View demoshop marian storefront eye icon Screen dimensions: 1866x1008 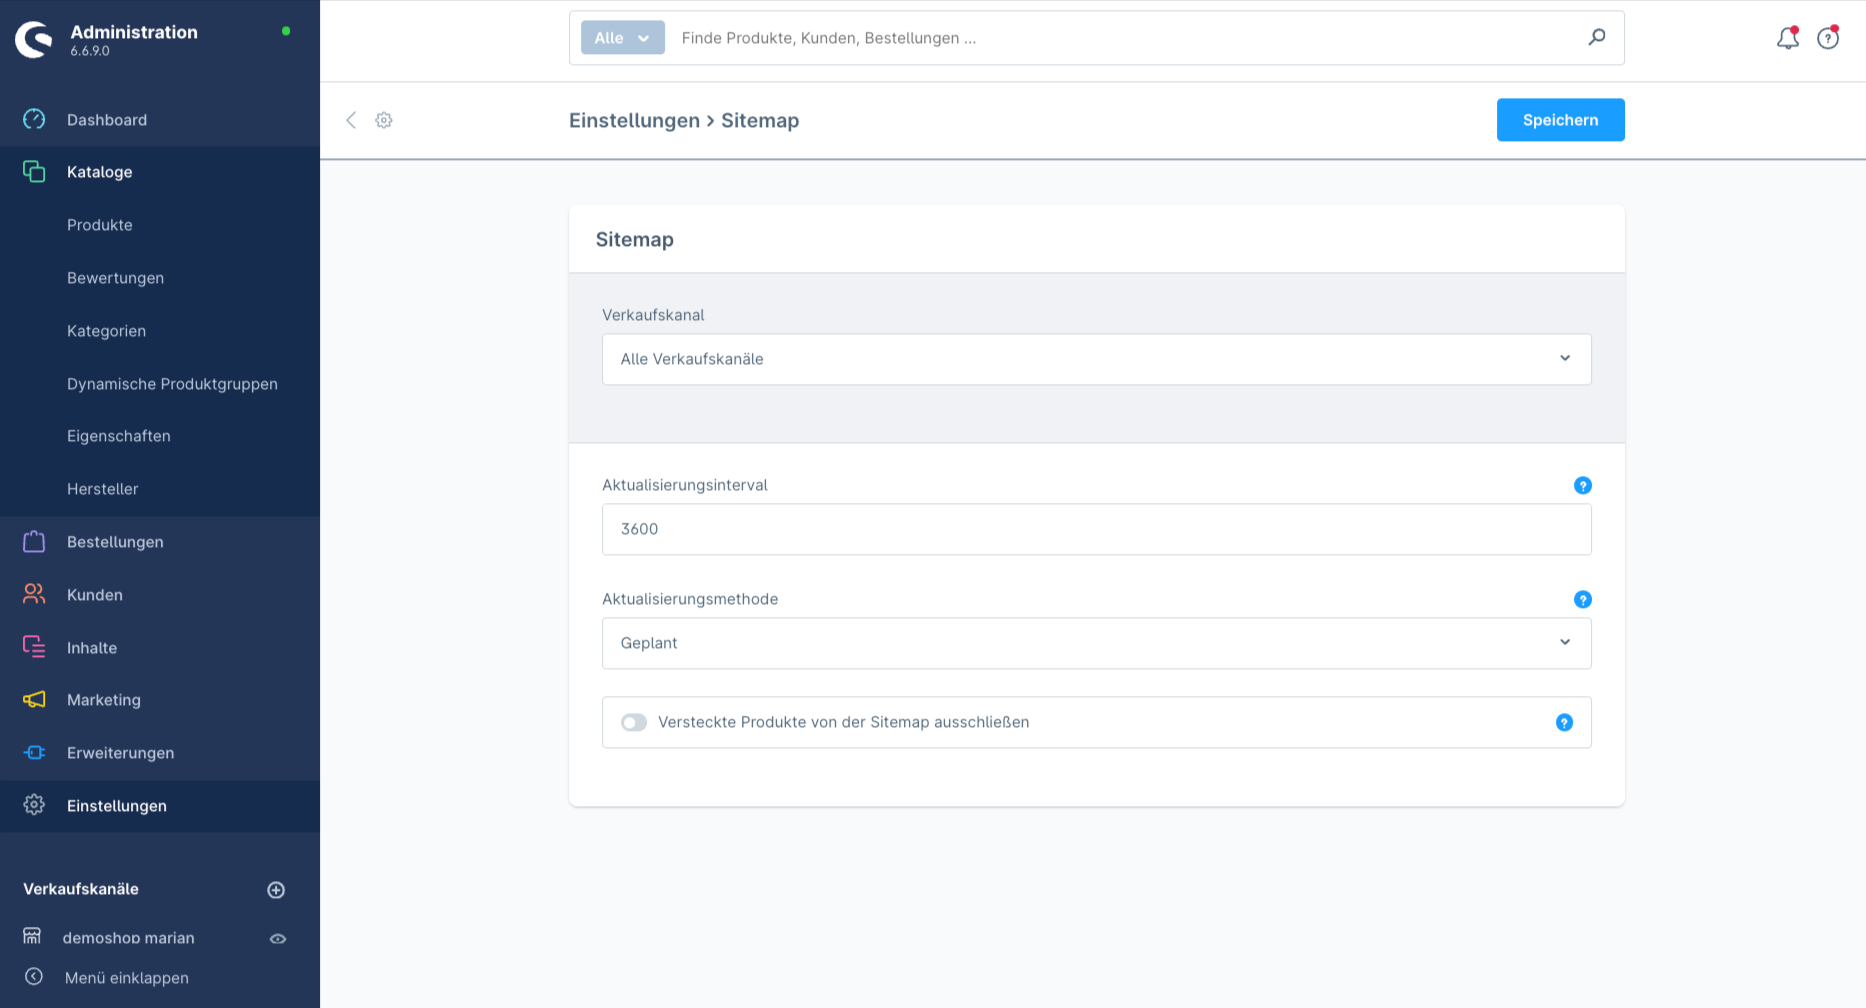[x=278, y=938]
